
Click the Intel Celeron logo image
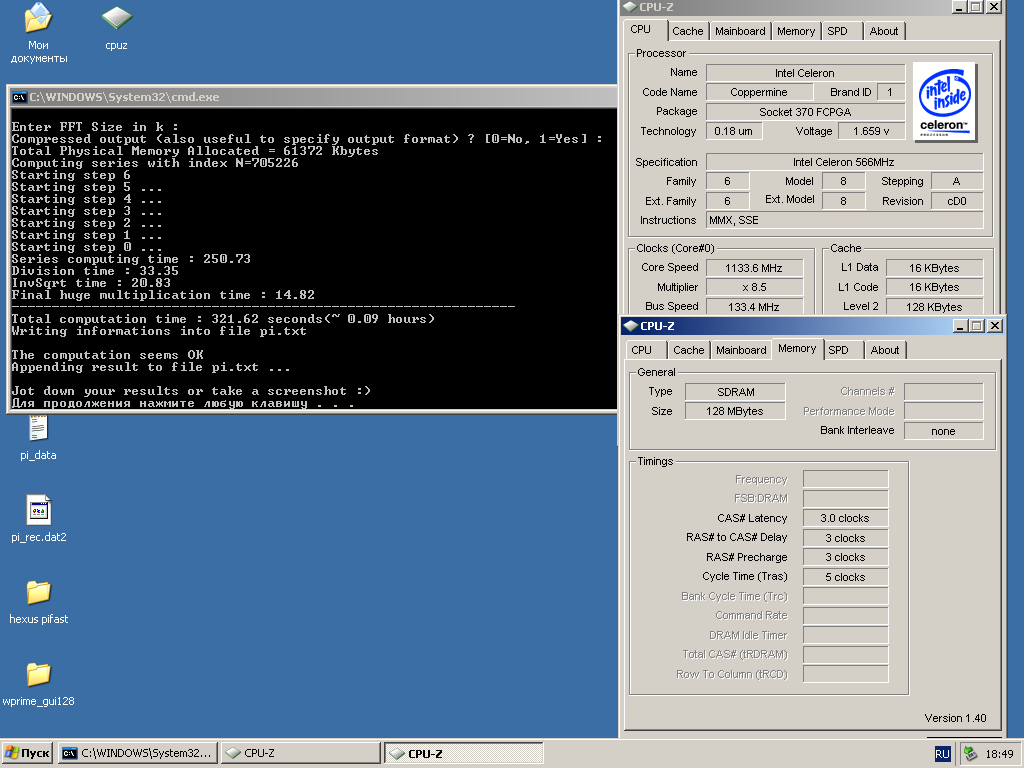tap(944, 102)
